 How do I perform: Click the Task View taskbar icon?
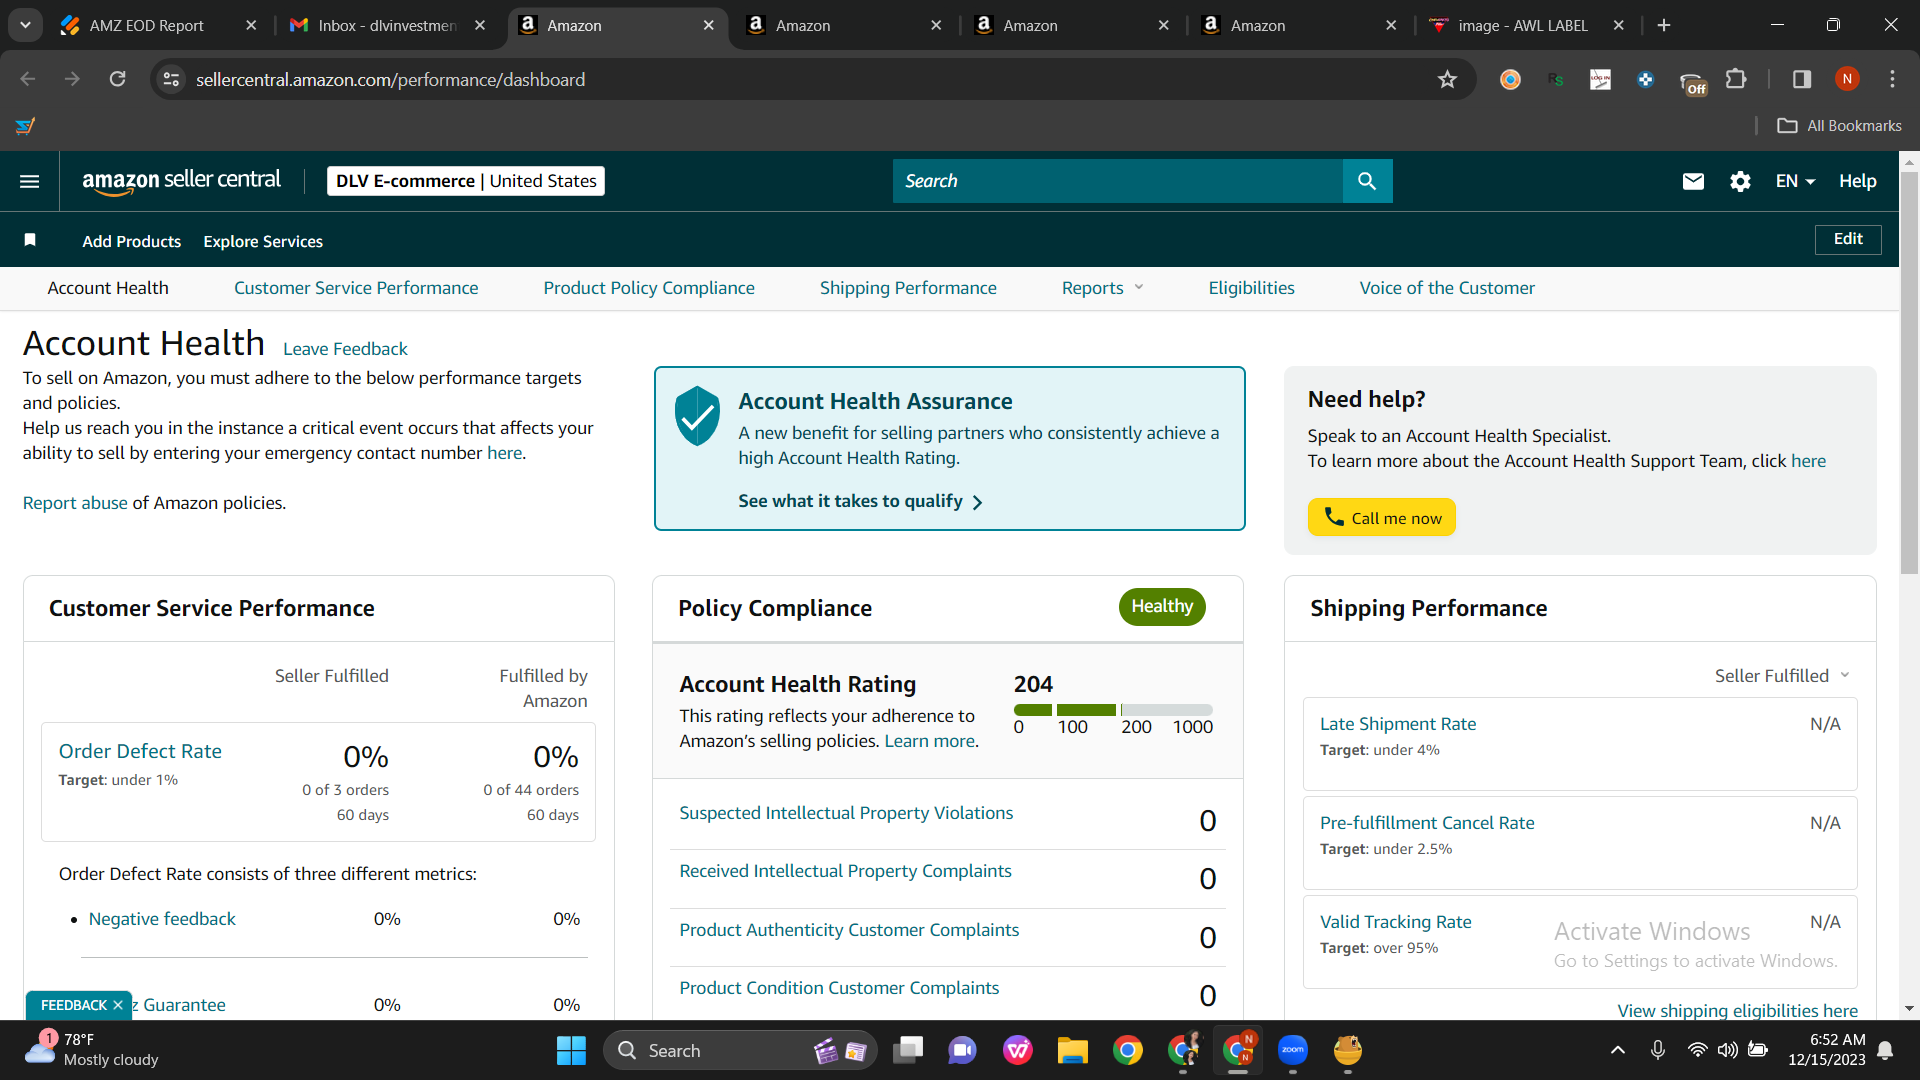coord(908,1050)
